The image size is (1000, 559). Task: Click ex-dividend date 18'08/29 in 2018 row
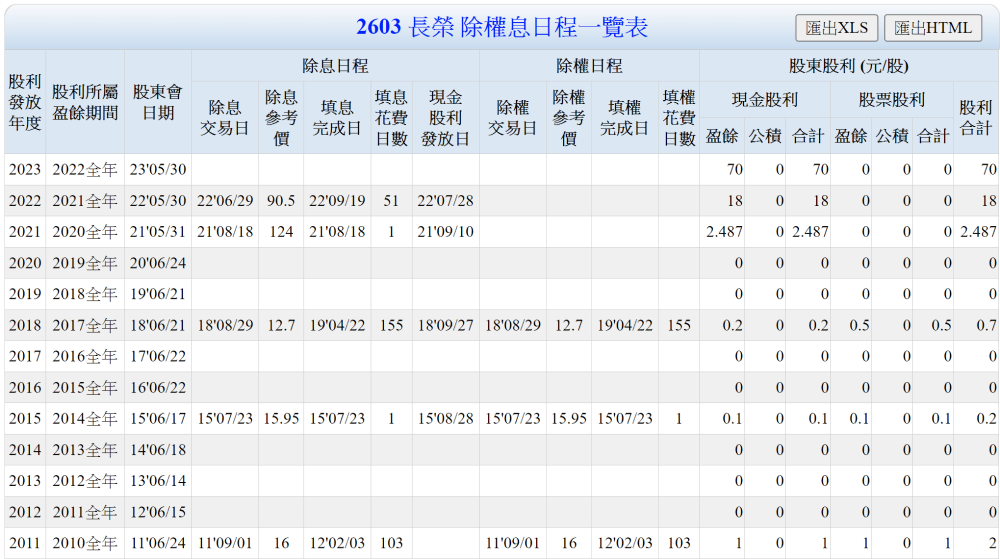pos(224,326)
